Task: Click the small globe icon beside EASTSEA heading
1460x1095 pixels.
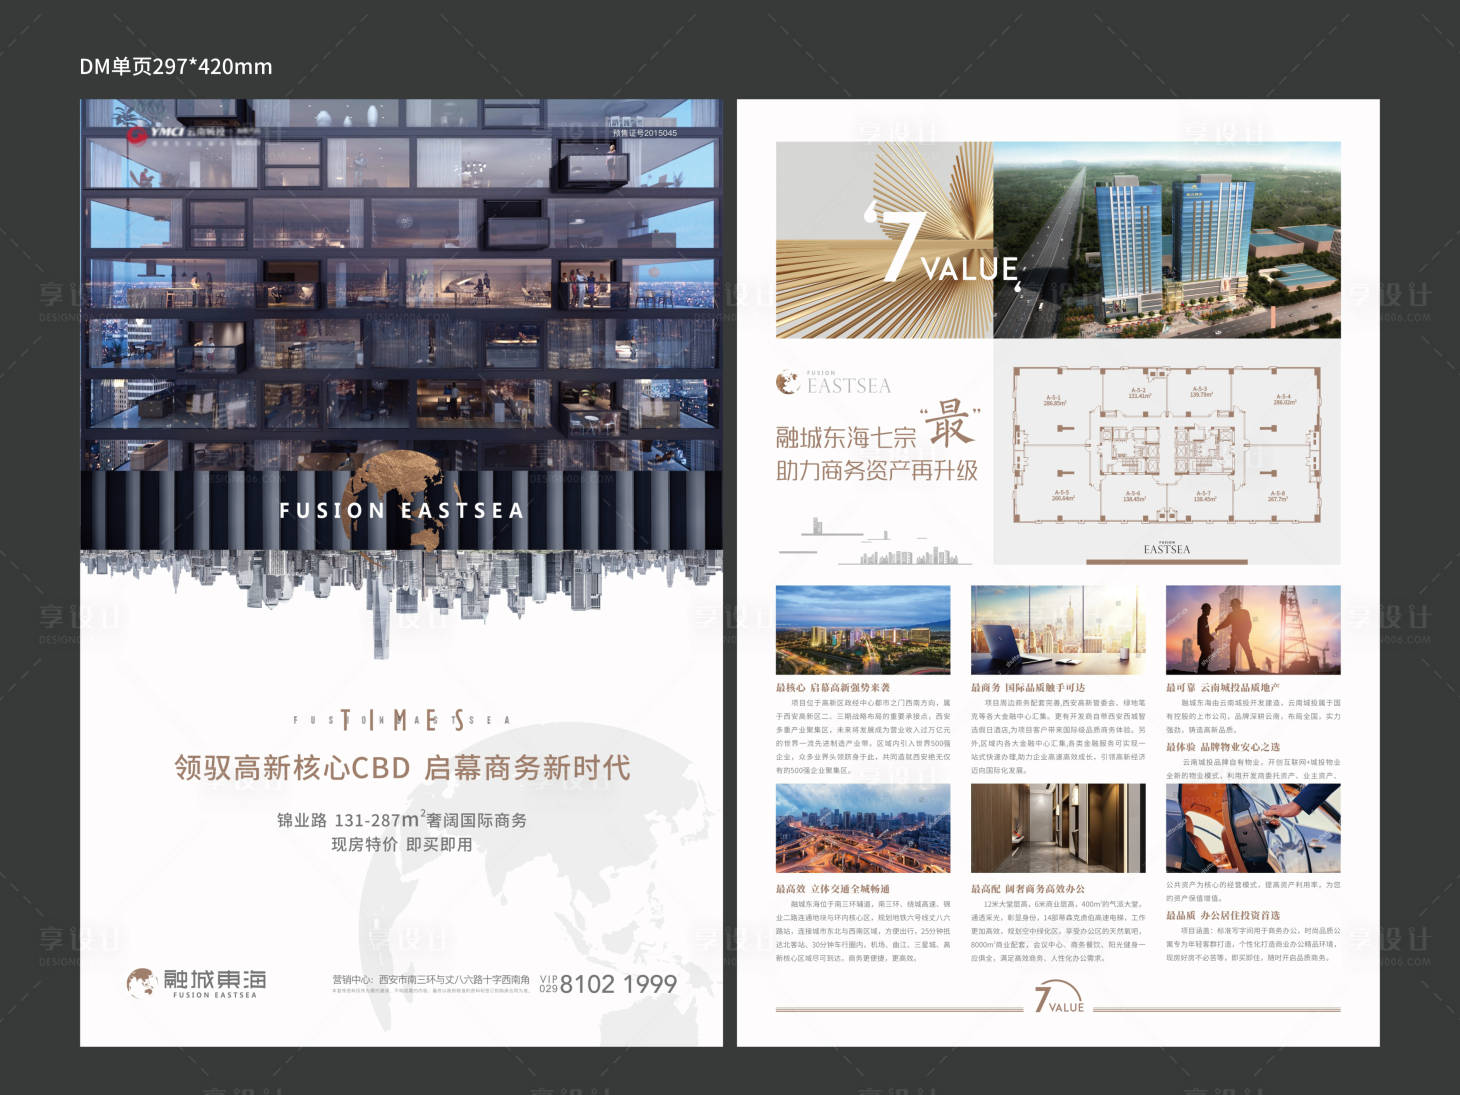Action: tap(787, 382)
